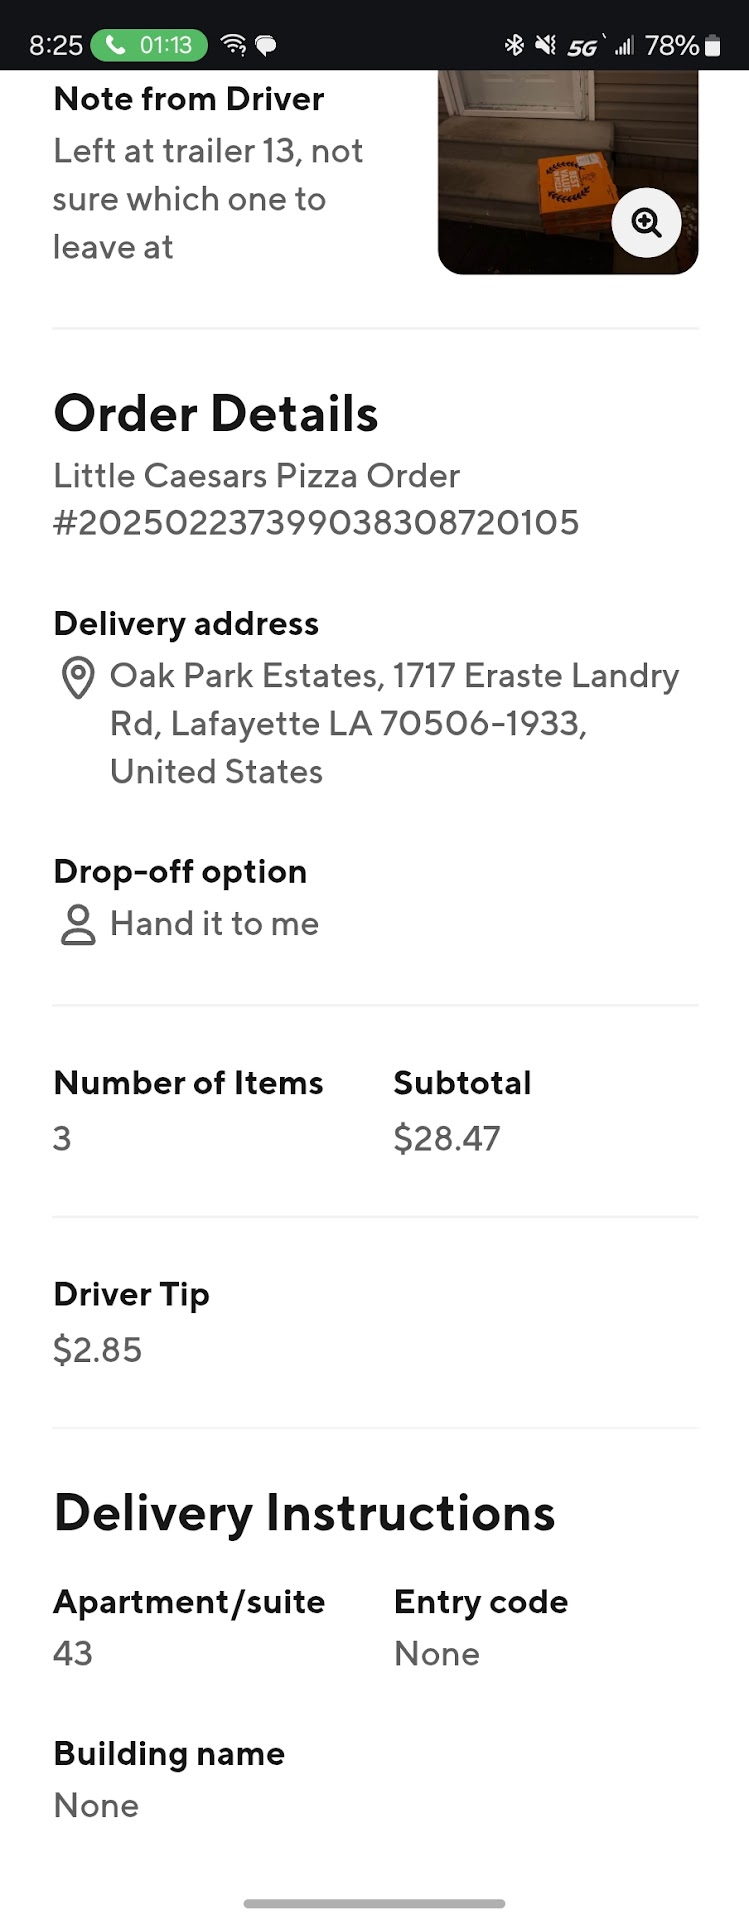The image size is (749, 1920).
Task: Tap the Hand it to me option
Action: [x=214, y=924]
